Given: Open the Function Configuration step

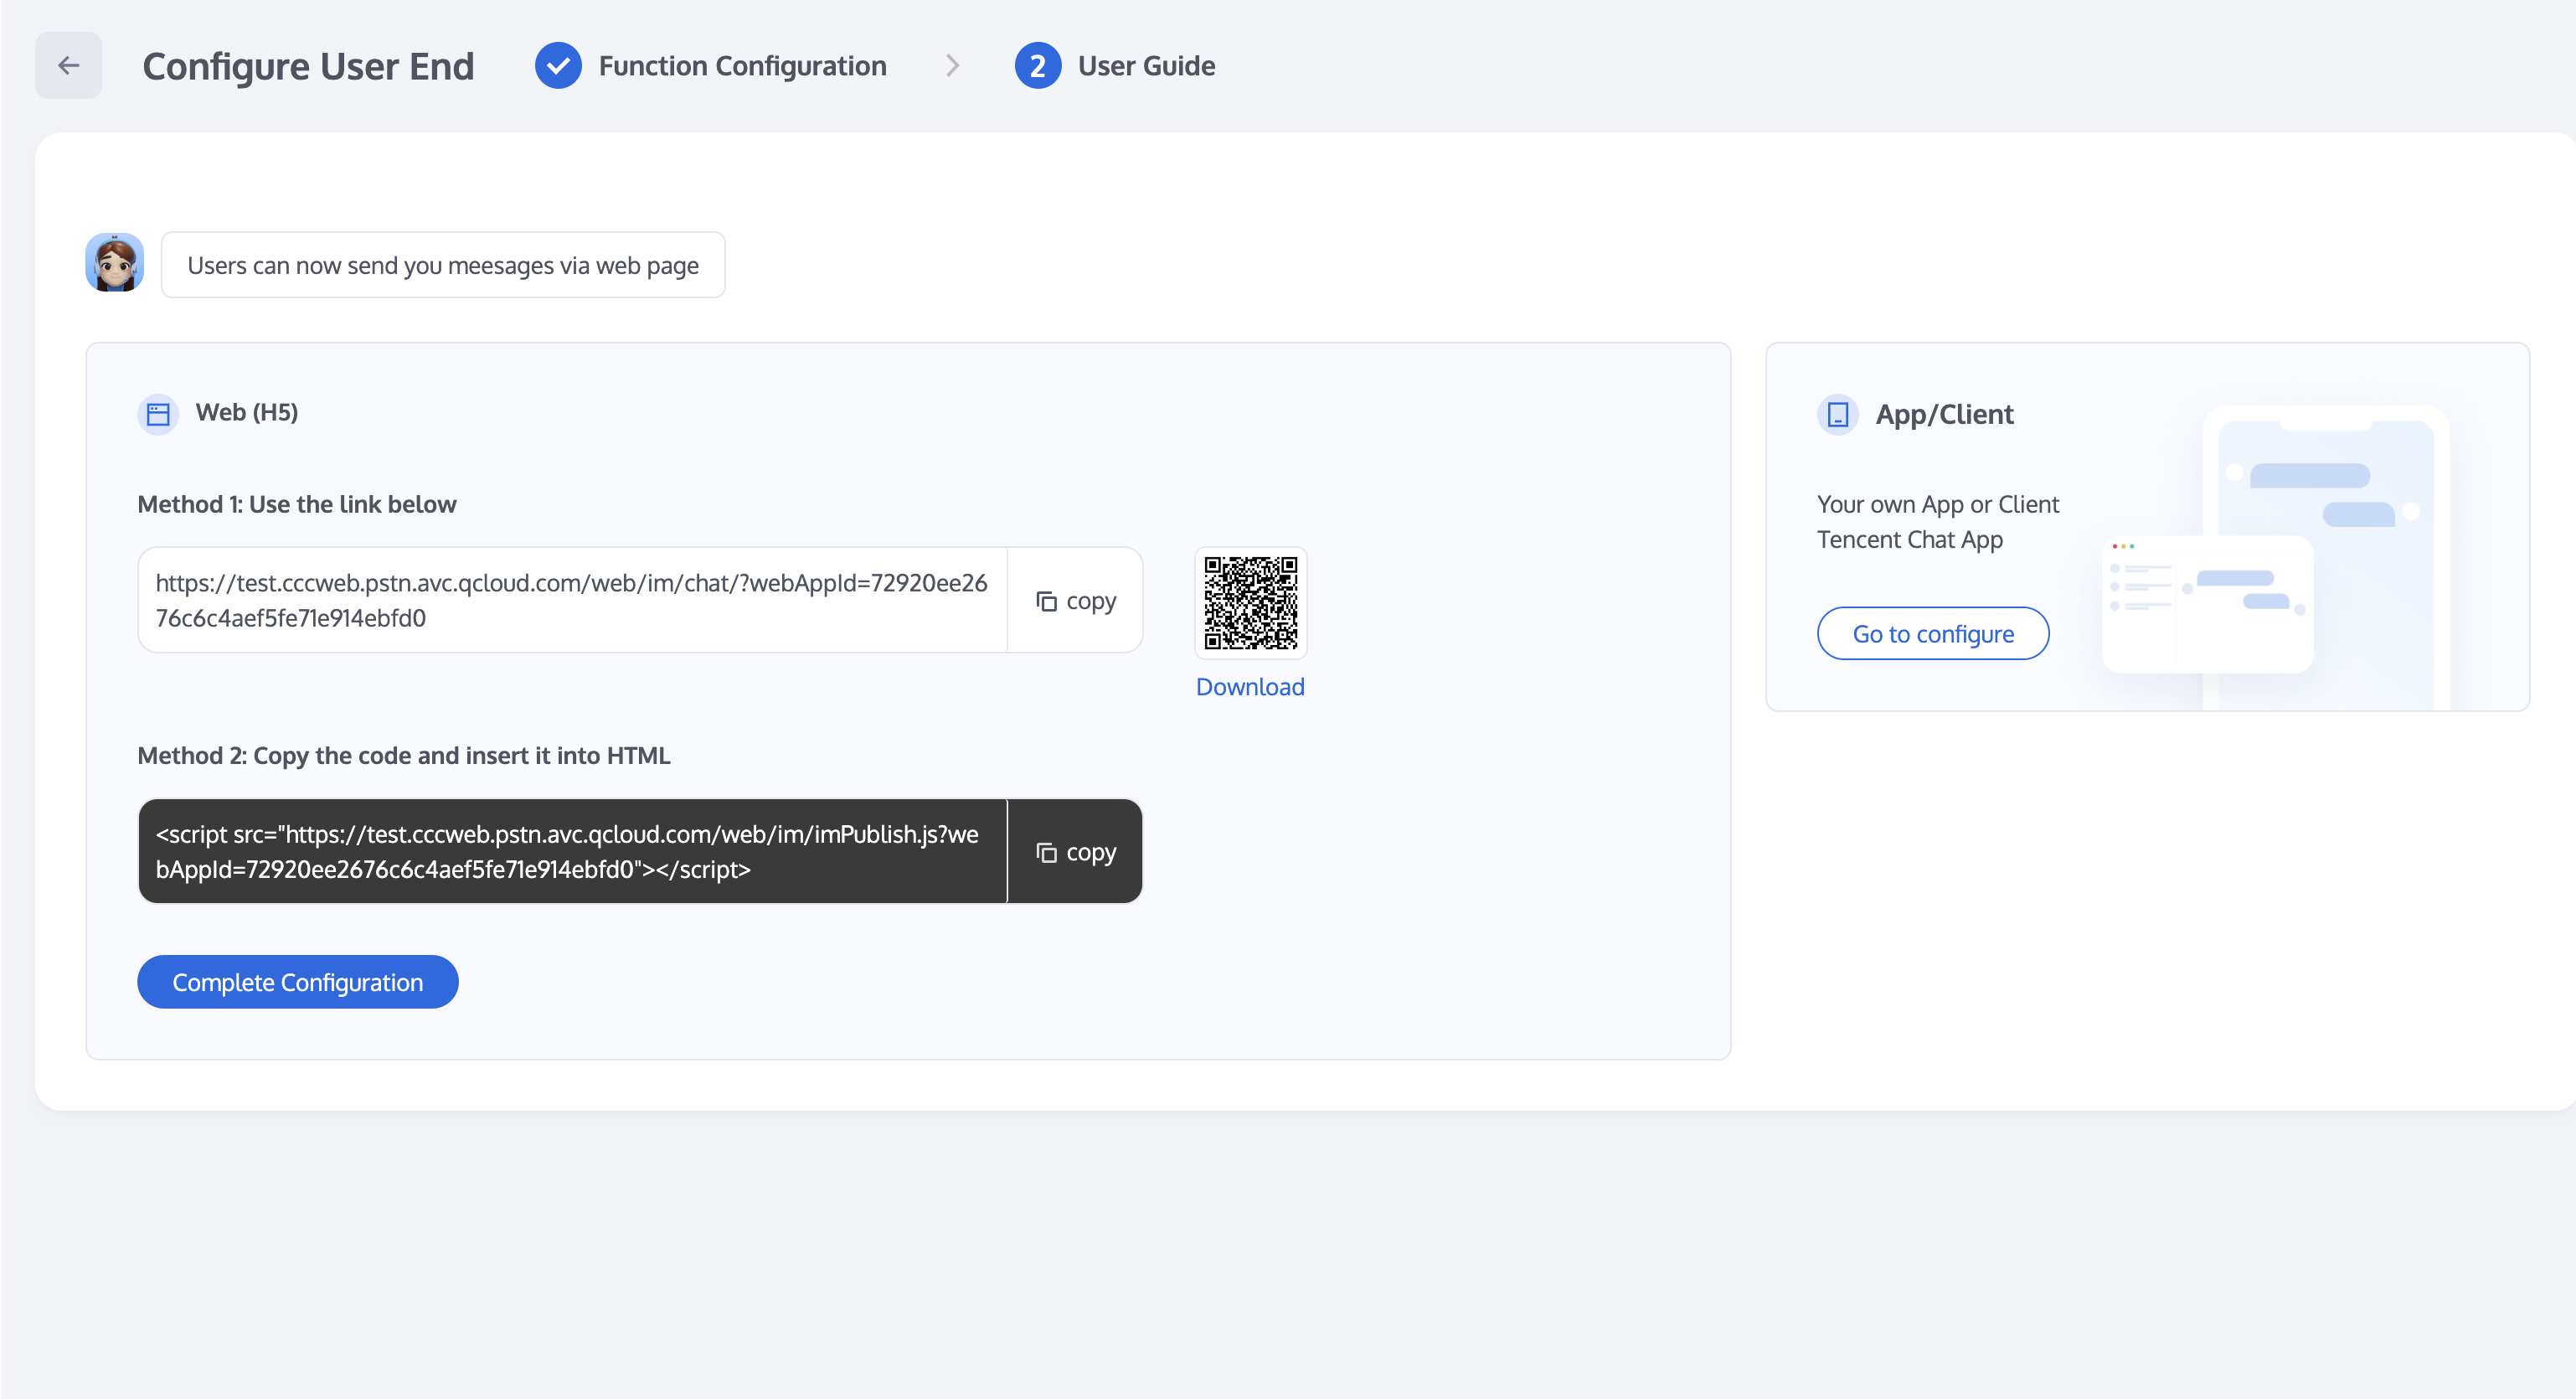Looking at the screenshot, I should [x=742, y=66].
